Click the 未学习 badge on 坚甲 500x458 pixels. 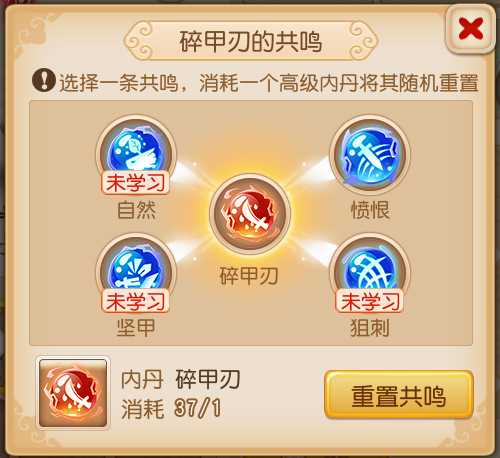tap(136, 301)
